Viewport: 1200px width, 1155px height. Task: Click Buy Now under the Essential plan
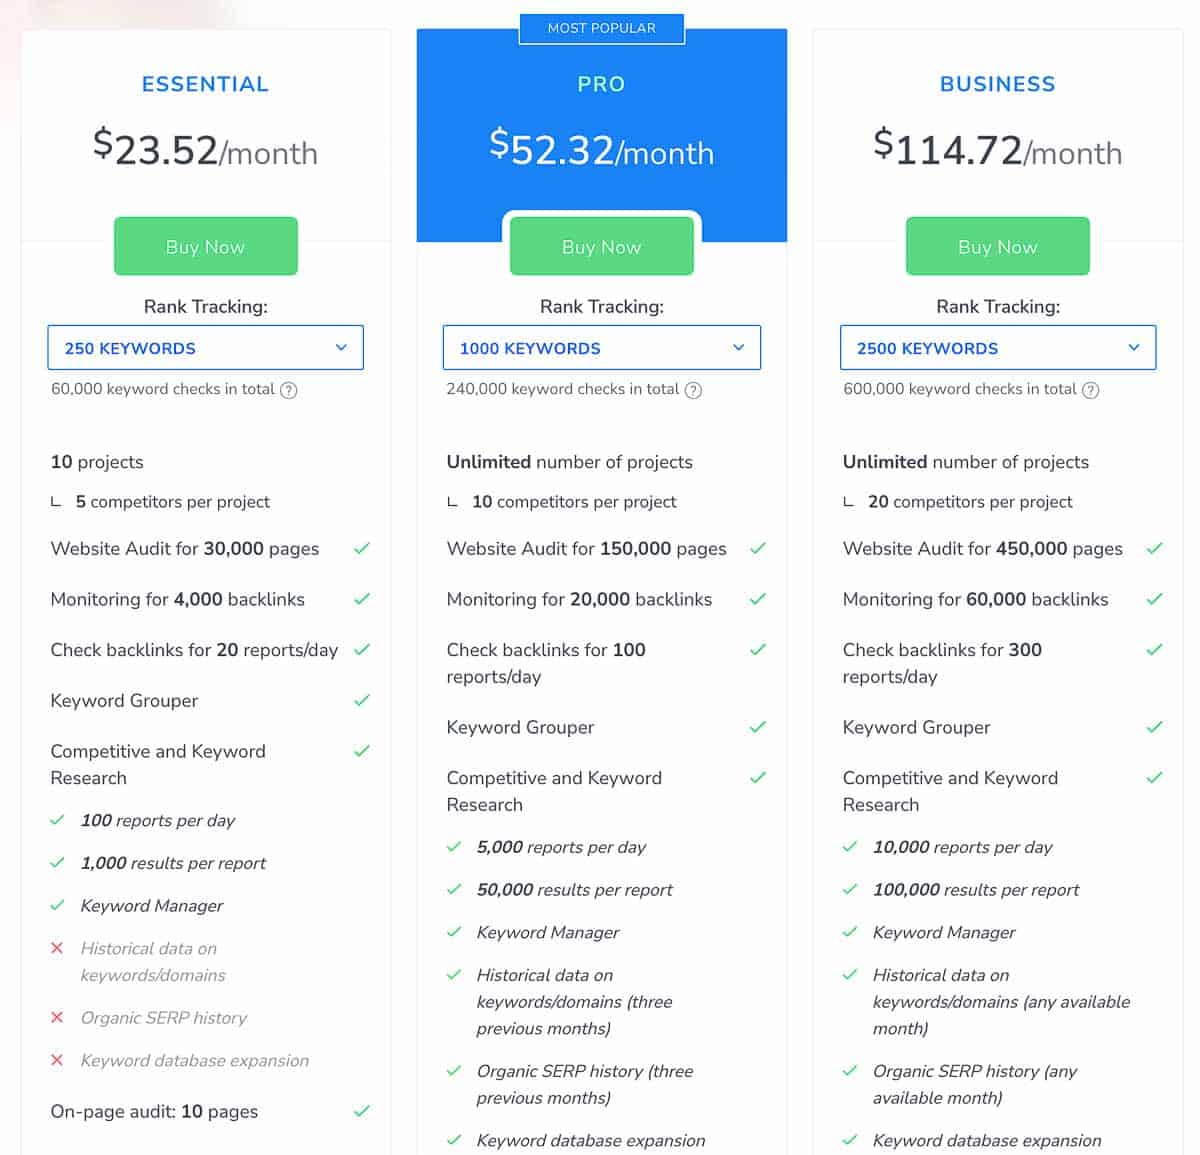coord(205,246)
